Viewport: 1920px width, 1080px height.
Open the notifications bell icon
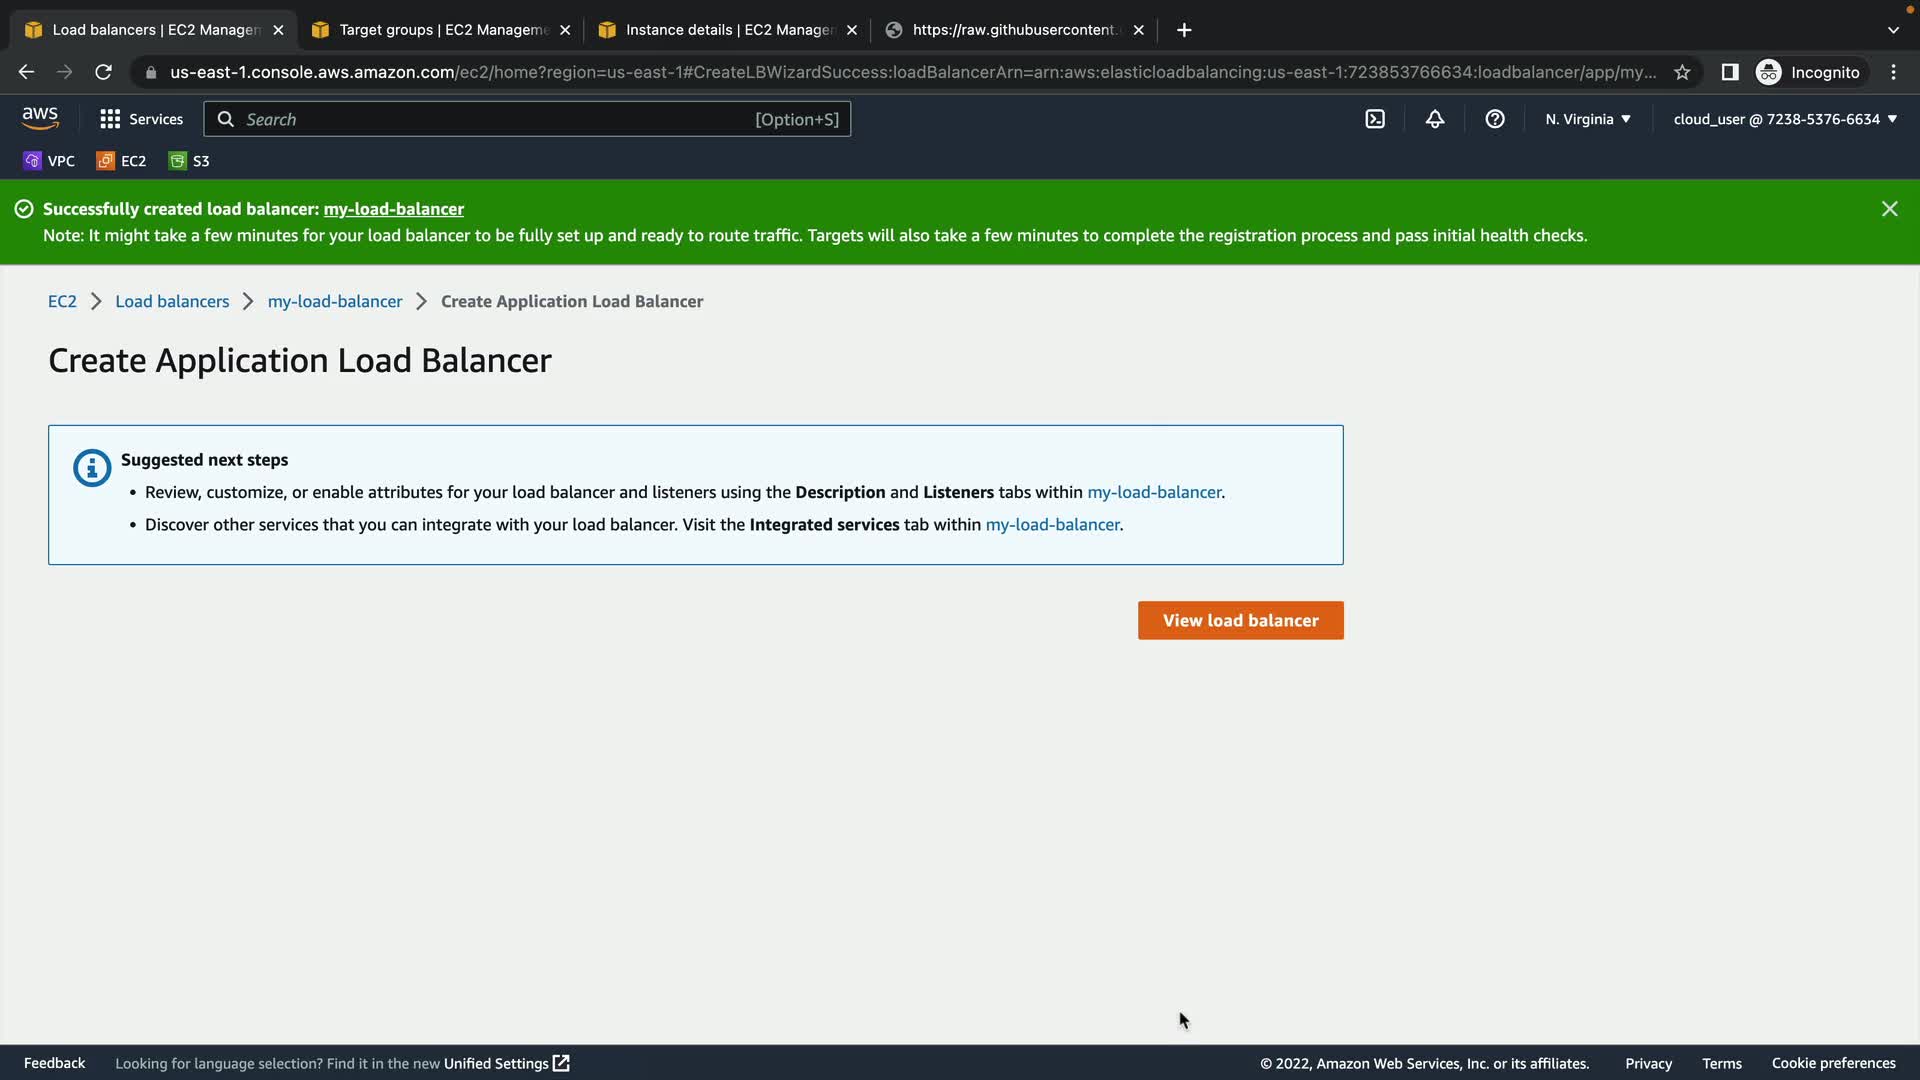(x=1435, y=119)
